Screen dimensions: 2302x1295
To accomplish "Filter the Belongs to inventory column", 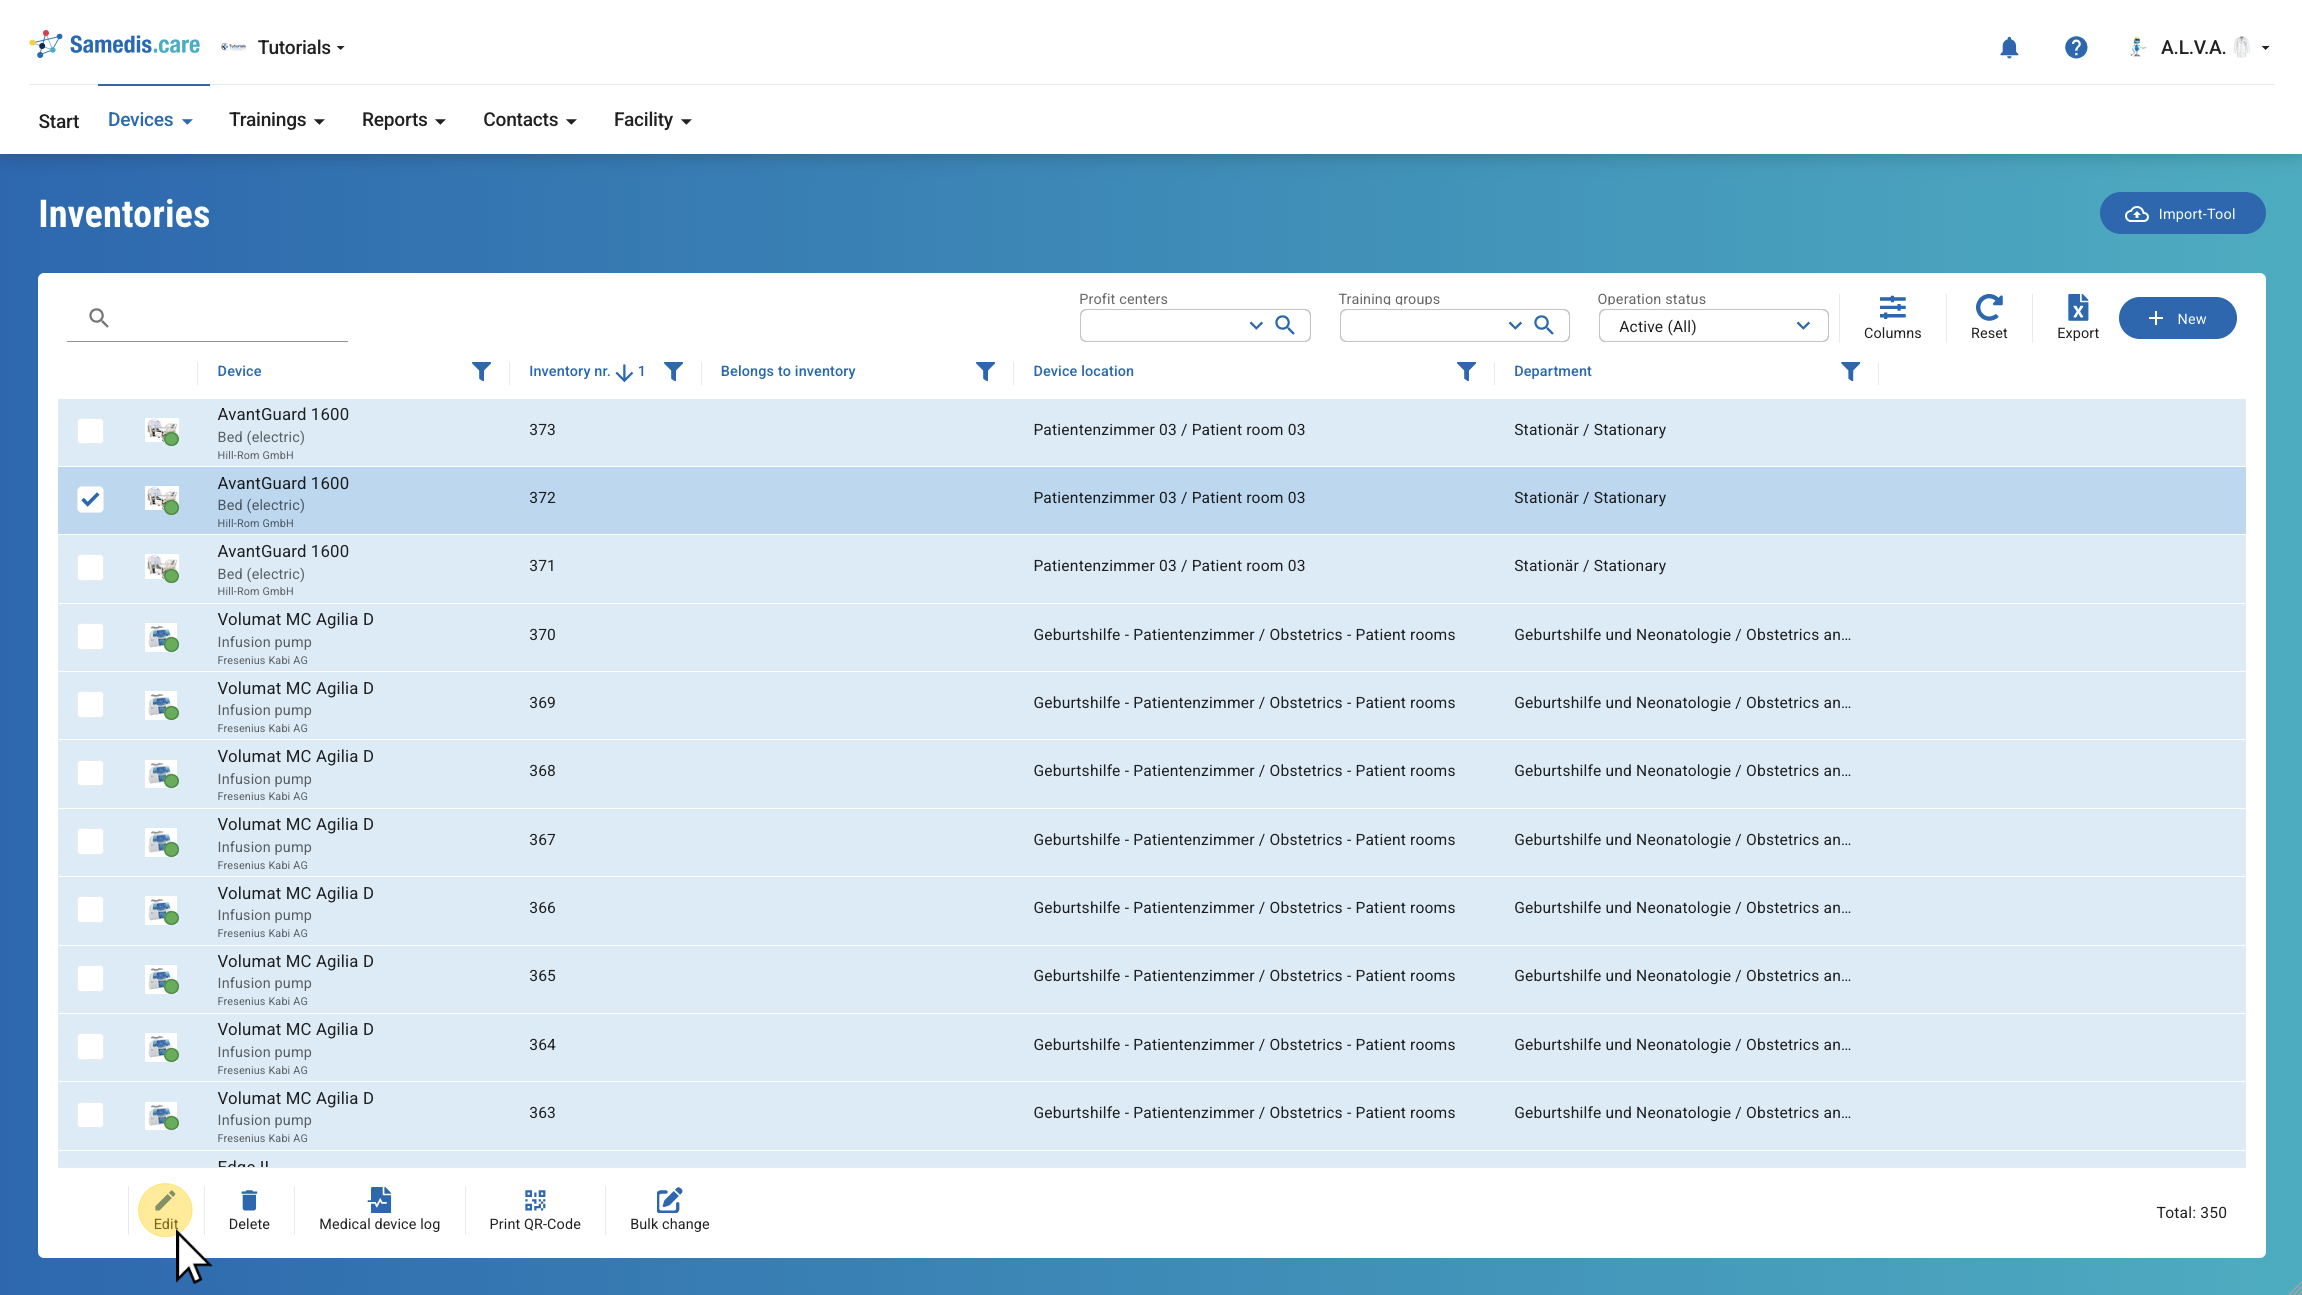I will [x=985, y=372].
